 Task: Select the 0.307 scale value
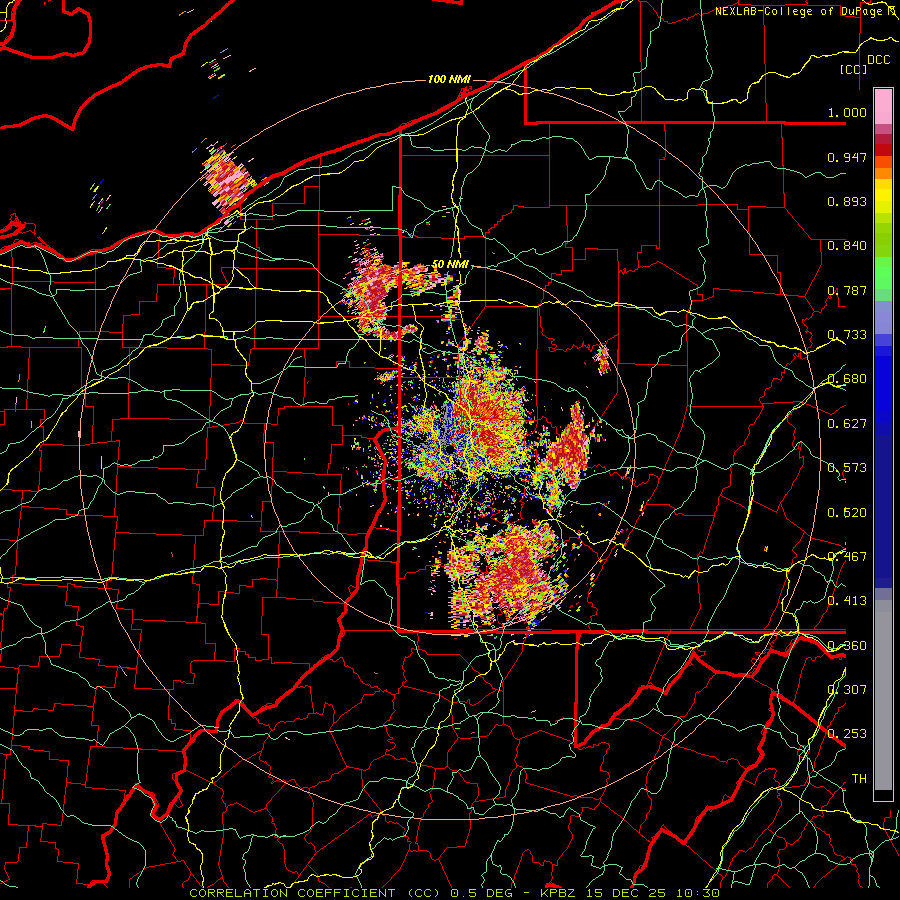pos(847,690)
